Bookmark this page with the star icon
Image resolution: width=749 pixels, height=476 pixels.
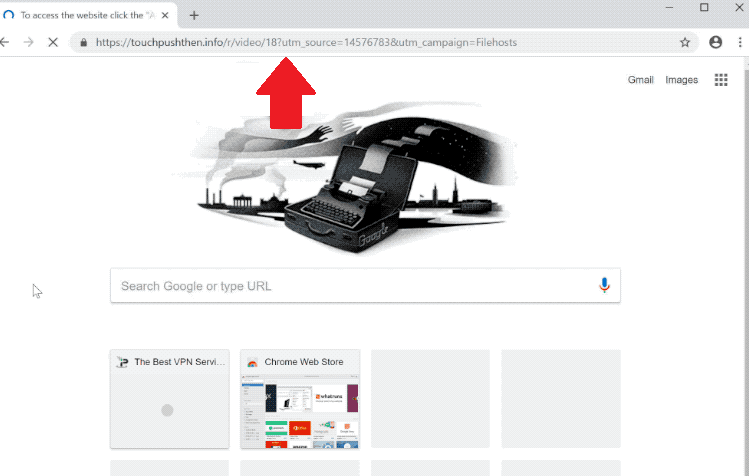pyautogui.click(x=685, y=43)
